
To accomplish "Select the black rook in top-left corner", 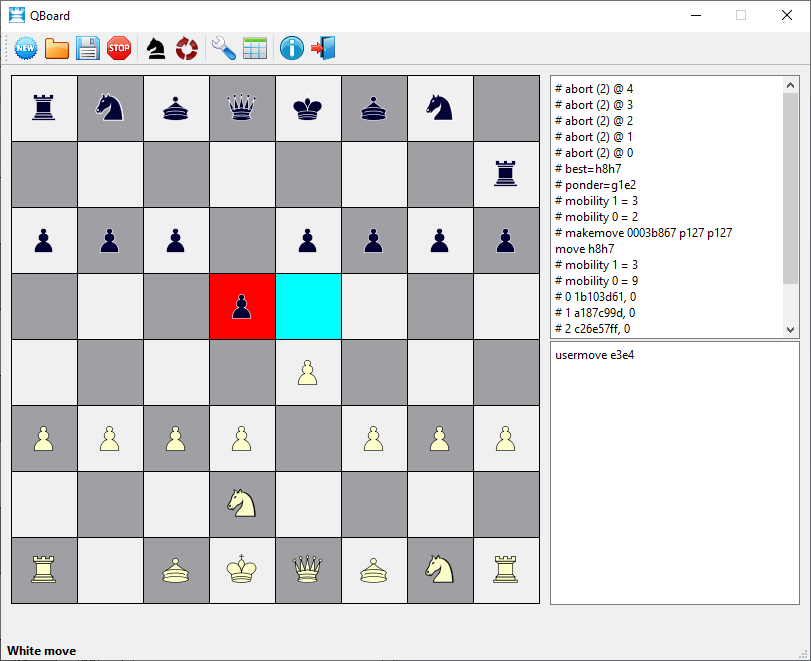I will coord(44,109).
